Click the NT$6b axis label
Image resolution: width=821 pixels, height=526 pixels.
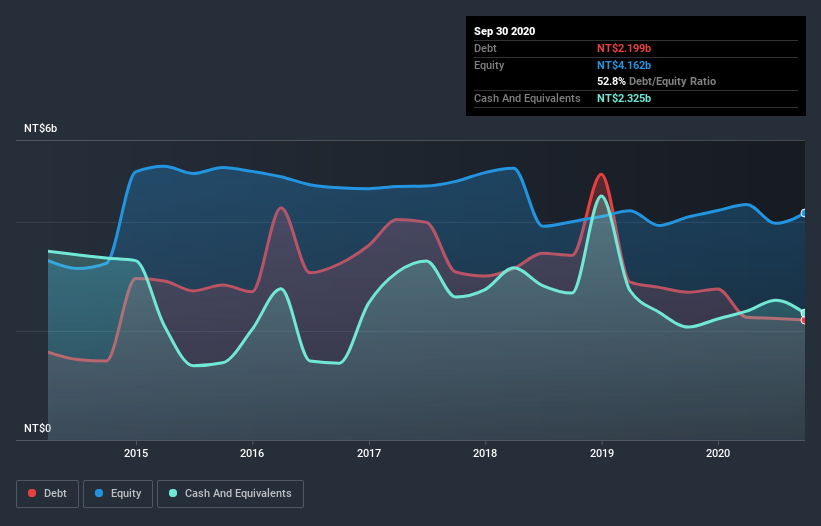coord(40,128)
